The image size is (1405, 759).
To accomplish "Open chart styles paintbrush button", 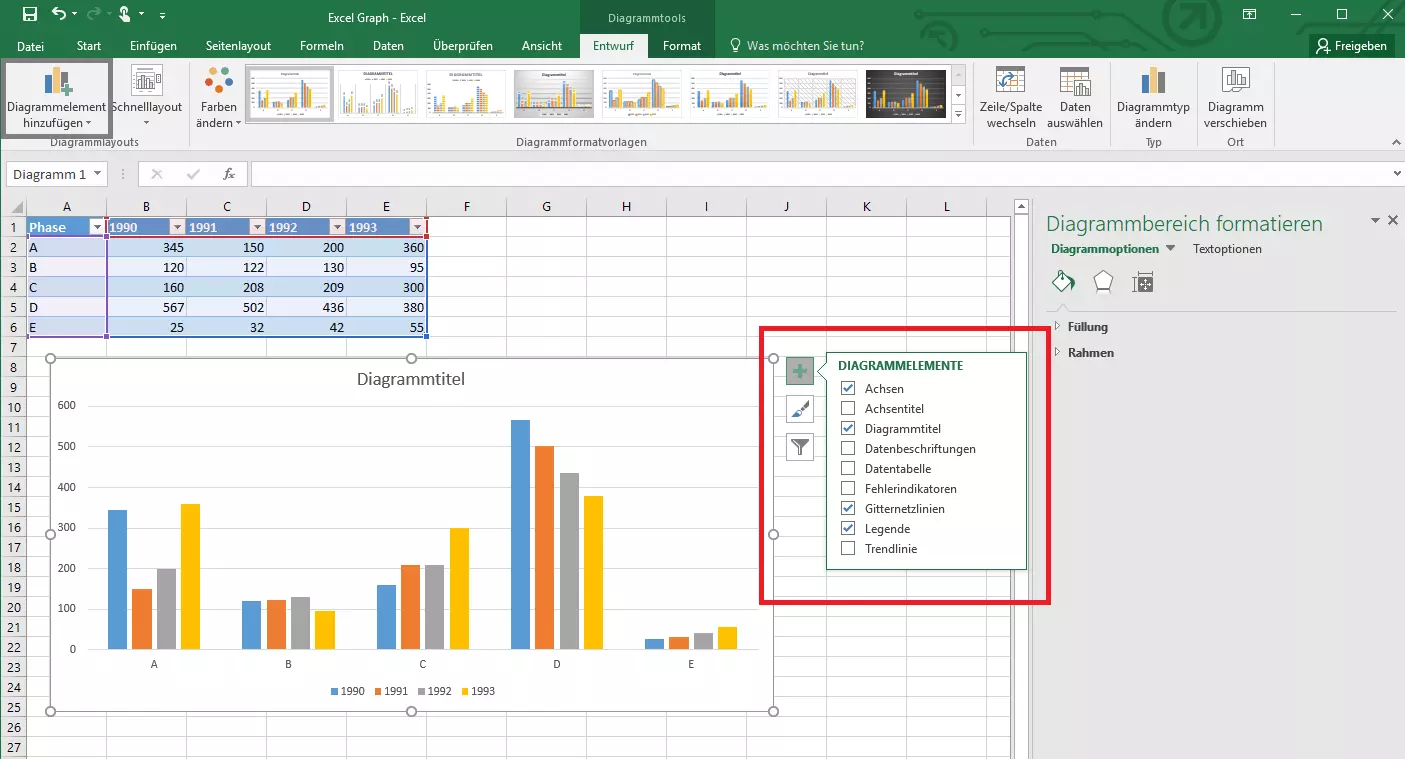I will (799, 409).
